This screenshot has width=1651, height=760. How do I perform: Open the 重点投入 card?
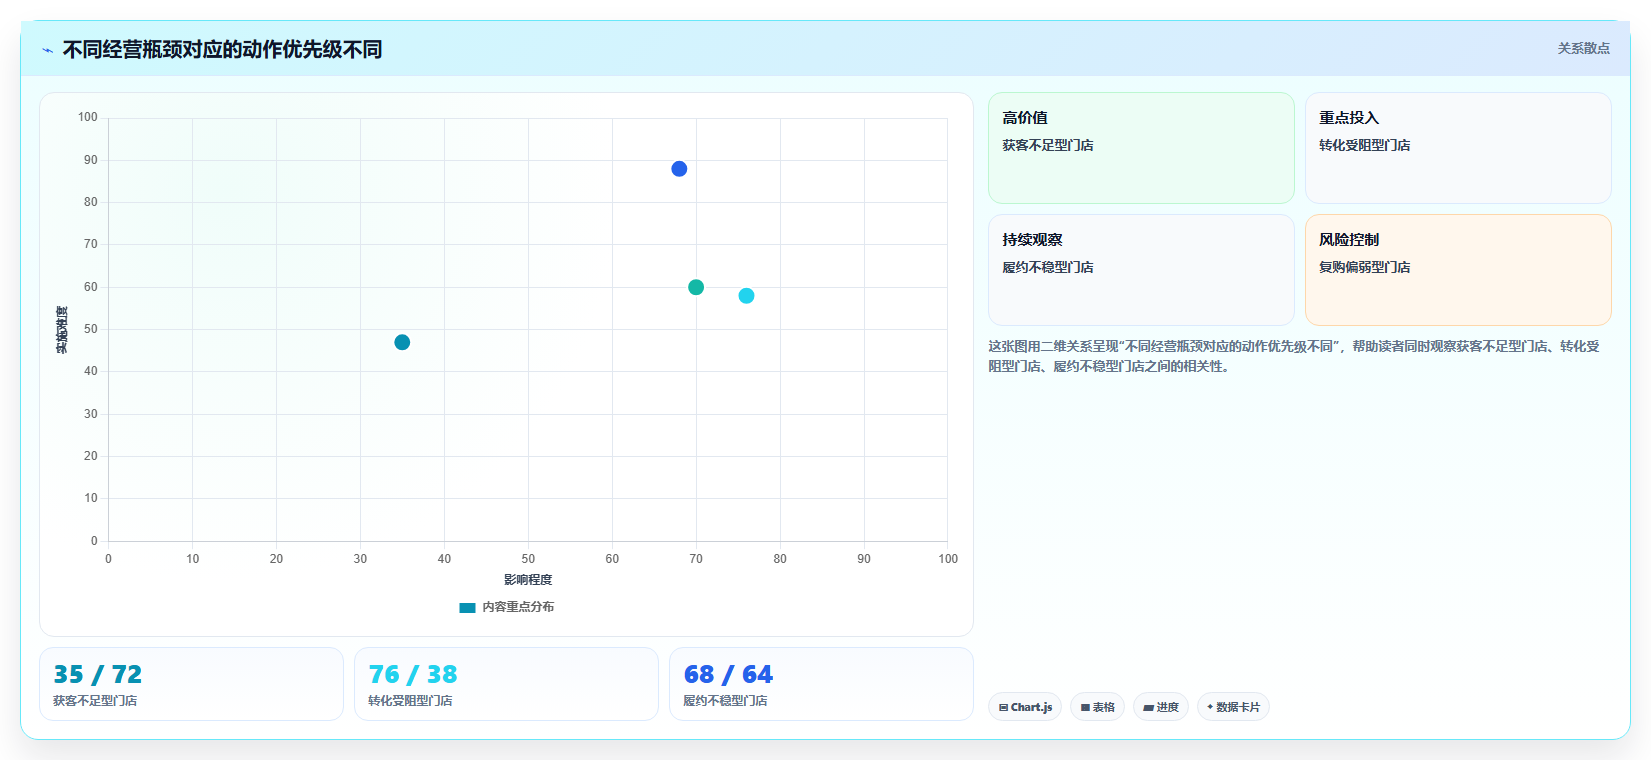(1458, 148)
